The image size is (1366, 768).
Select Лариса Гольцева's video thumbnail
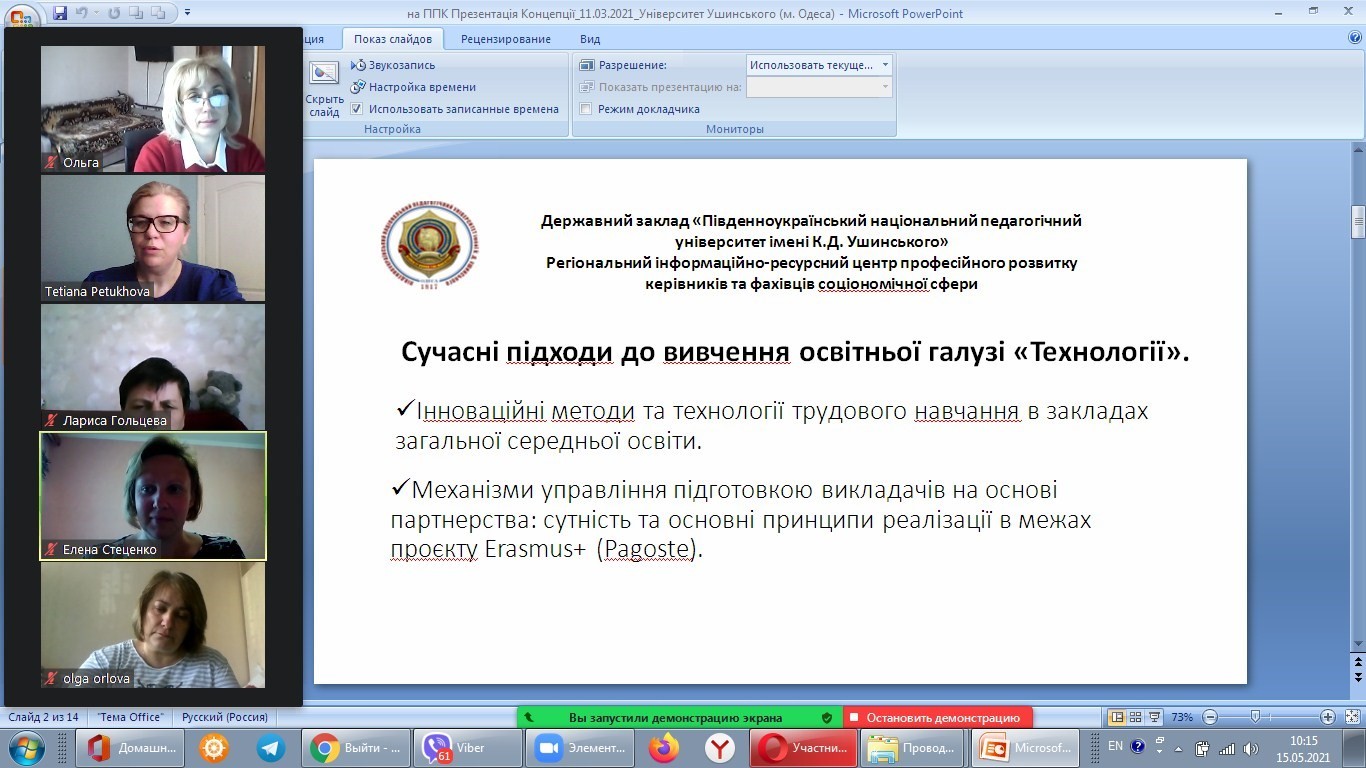pyautogui.click(x=153, y=367)
